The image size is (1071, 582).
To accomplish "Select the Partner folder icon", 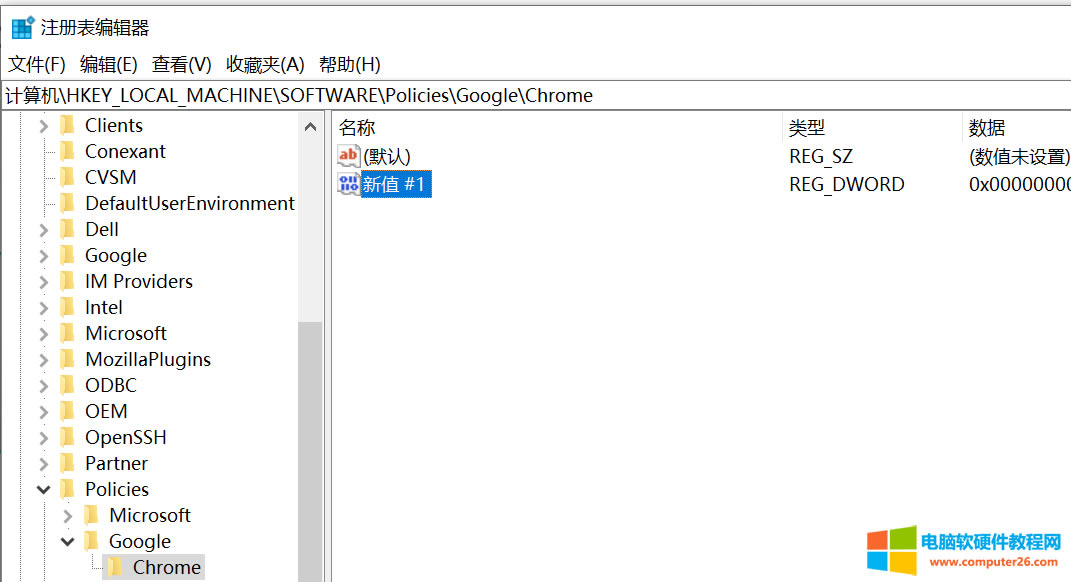I will [x=68, y=462].
